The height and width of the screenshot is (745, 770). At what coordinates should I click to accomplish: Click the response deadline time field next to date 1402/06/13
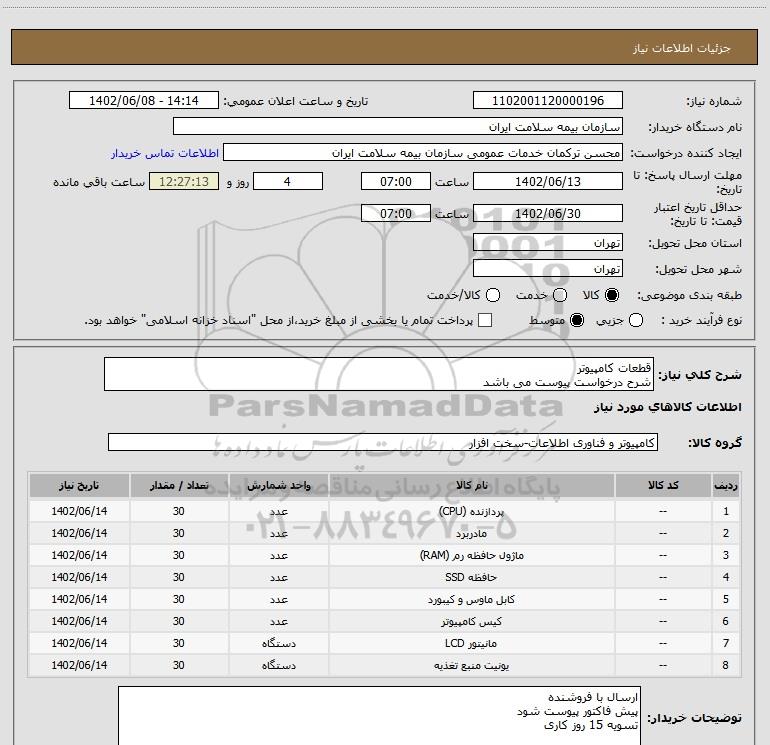[x=396, y=181]
